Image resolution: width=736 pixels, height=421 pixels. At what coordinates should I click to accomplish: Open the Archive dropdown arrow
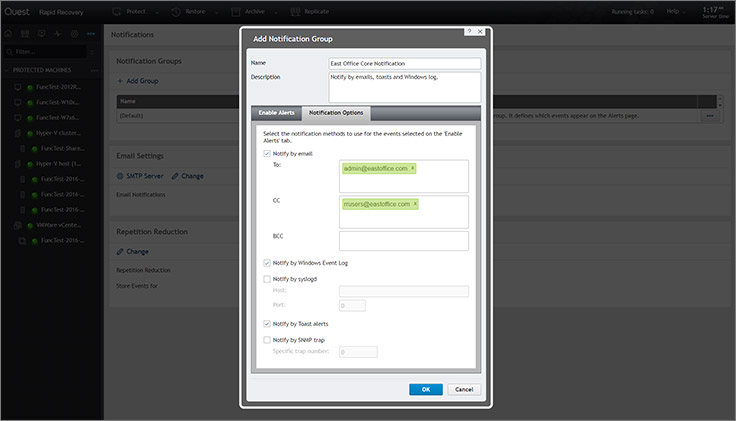pyautogui.click(x=276, y=12)
